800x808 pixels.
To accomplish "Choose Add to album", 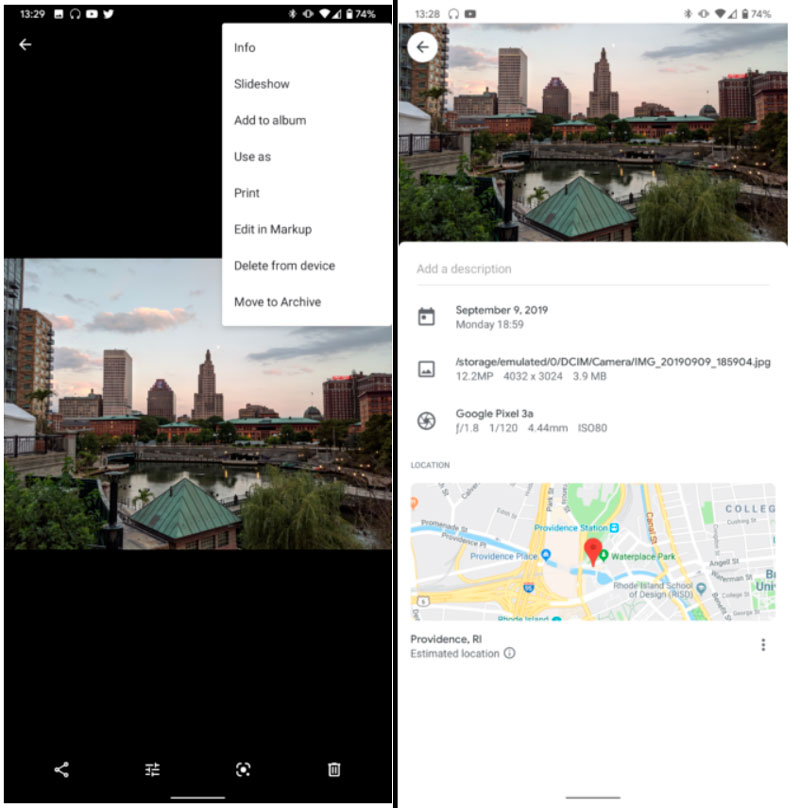I will [x=307, y=120].
